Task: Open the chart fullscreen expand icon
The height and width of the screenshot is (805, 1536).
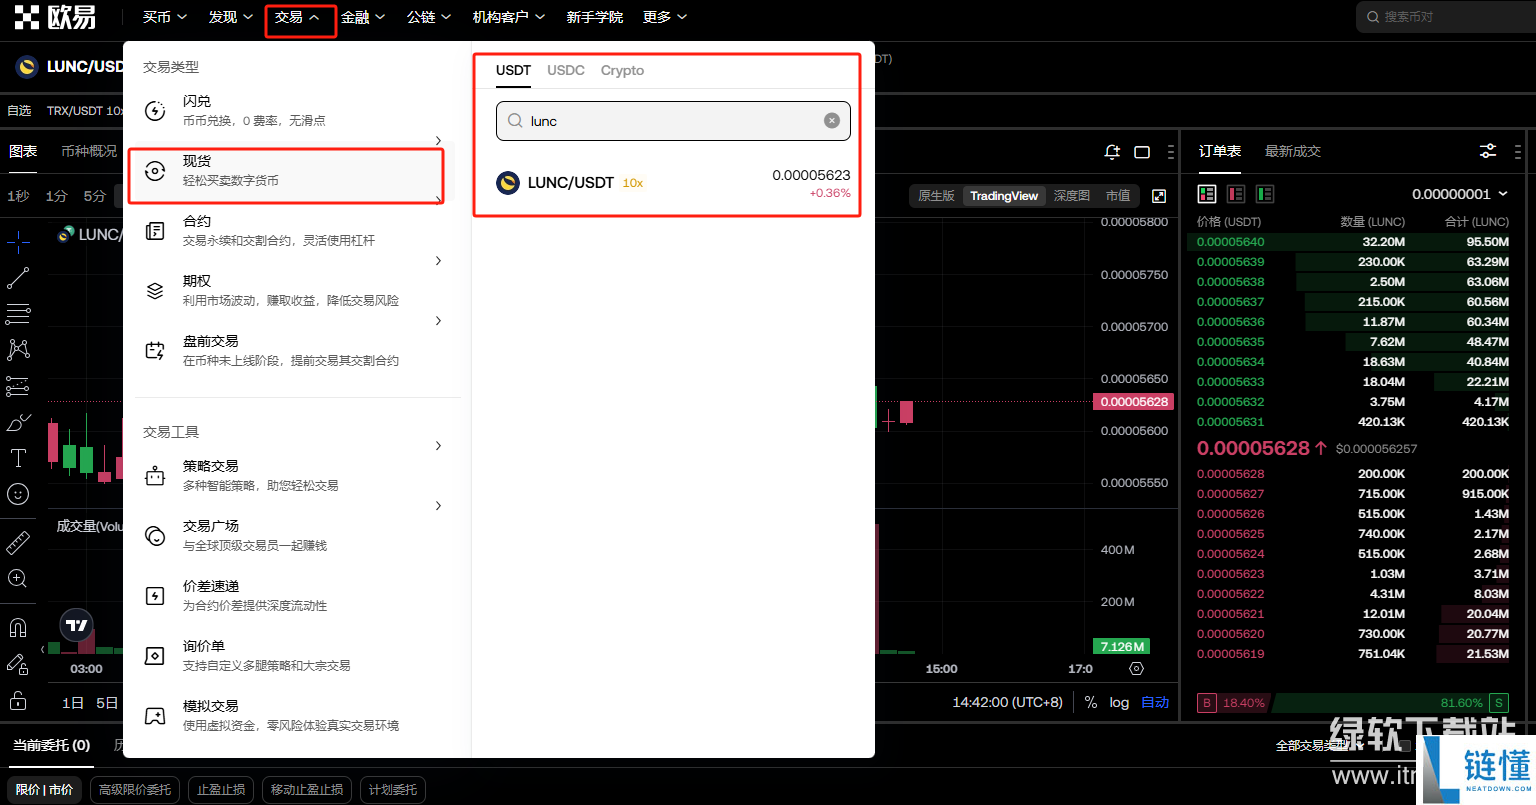Action: click(x=1159, y=196)
